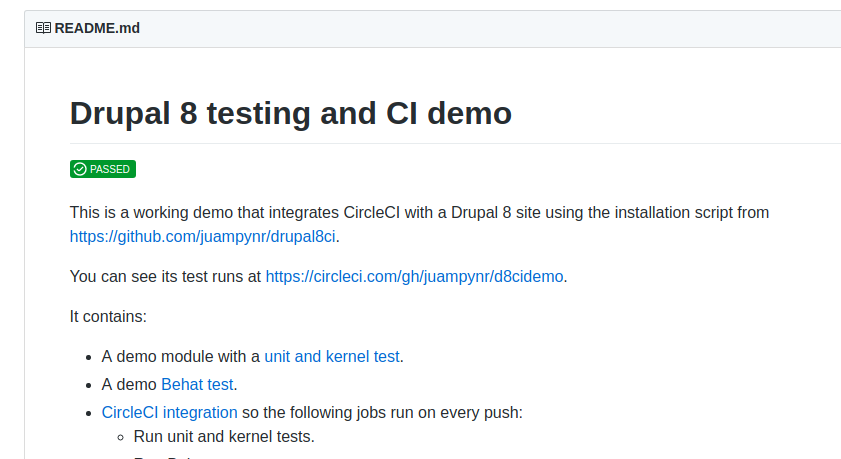
Task: Open the github.com/juampynr/drupal8ci link
Action: [x=203, y=236]
